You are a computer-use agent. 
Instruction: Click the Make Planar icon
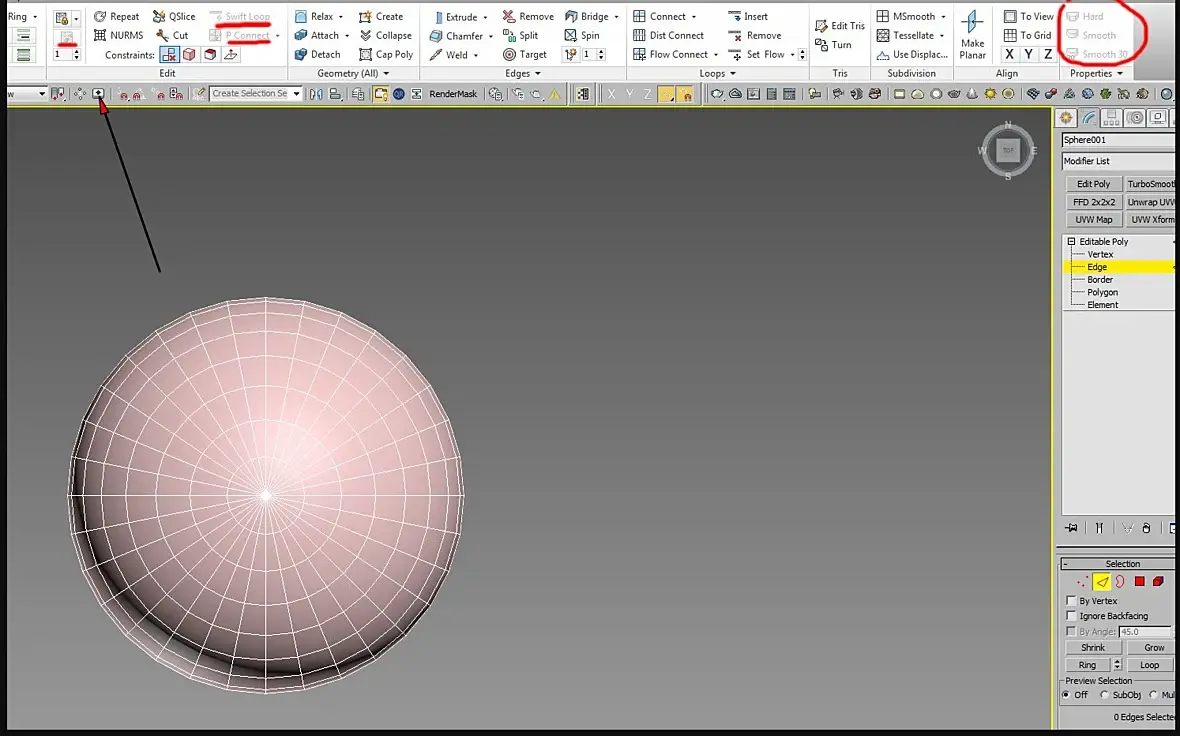point(972,25)
